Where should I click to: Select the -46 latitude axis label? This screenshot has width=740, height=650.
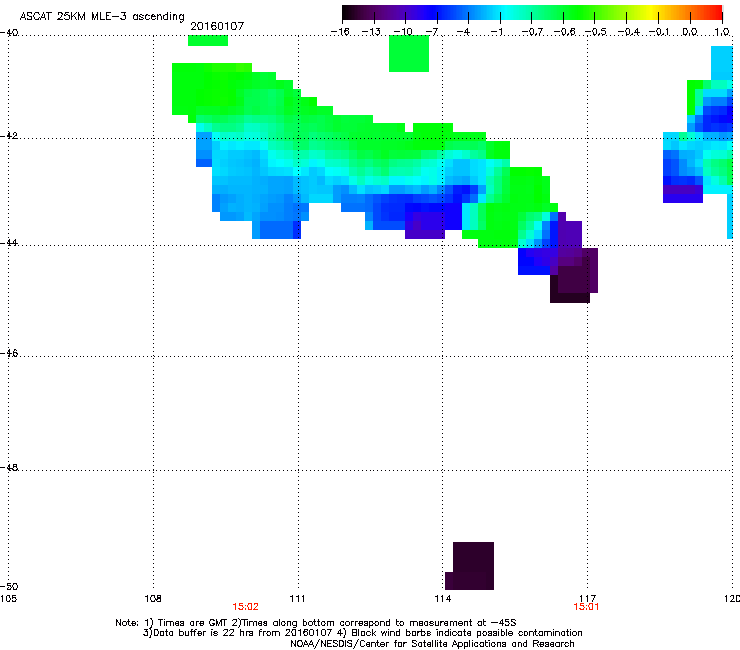(9, 353)
